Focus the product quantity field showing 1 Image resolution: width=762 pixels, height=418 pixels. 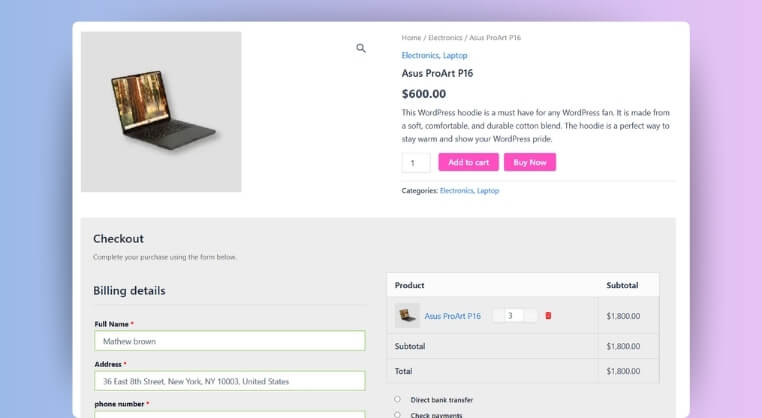click(x=416, y=163)
